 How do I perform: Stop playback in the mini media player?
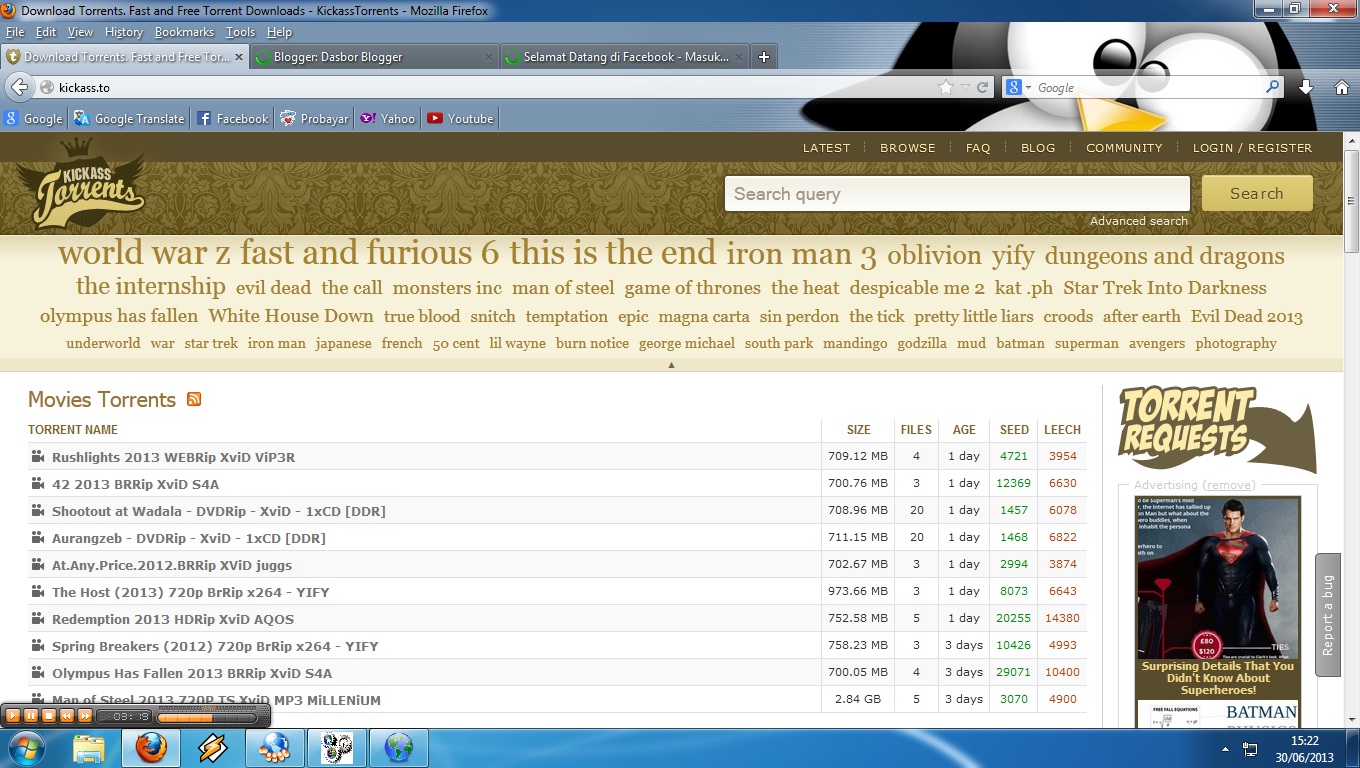tap(49, 716)
